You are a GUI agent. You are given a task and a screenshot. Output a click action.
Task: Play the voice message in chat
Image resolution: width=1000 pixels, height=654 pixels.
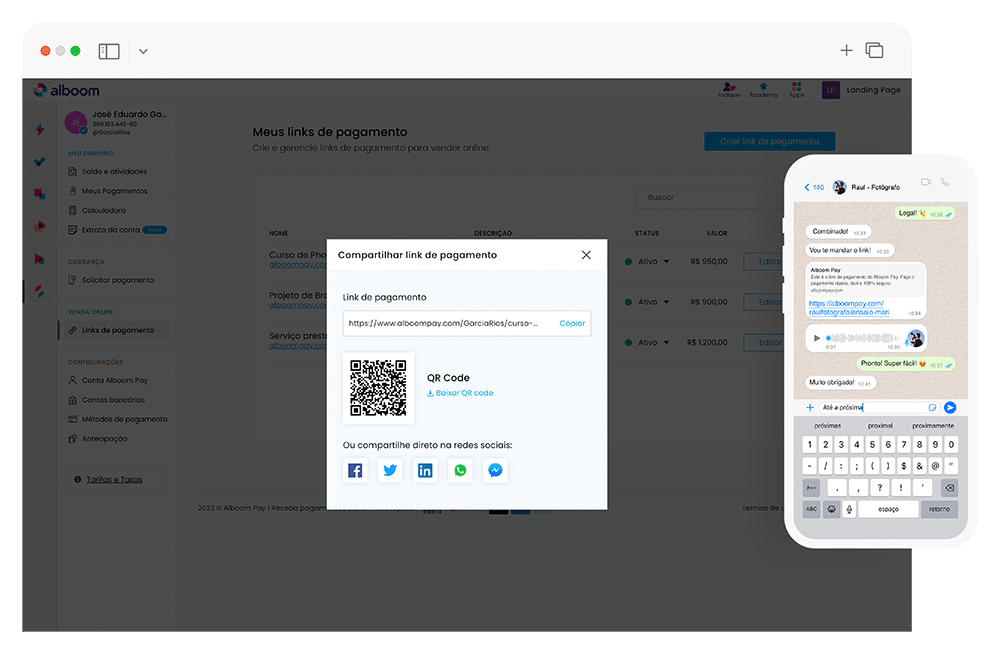(x=816, y=338)
